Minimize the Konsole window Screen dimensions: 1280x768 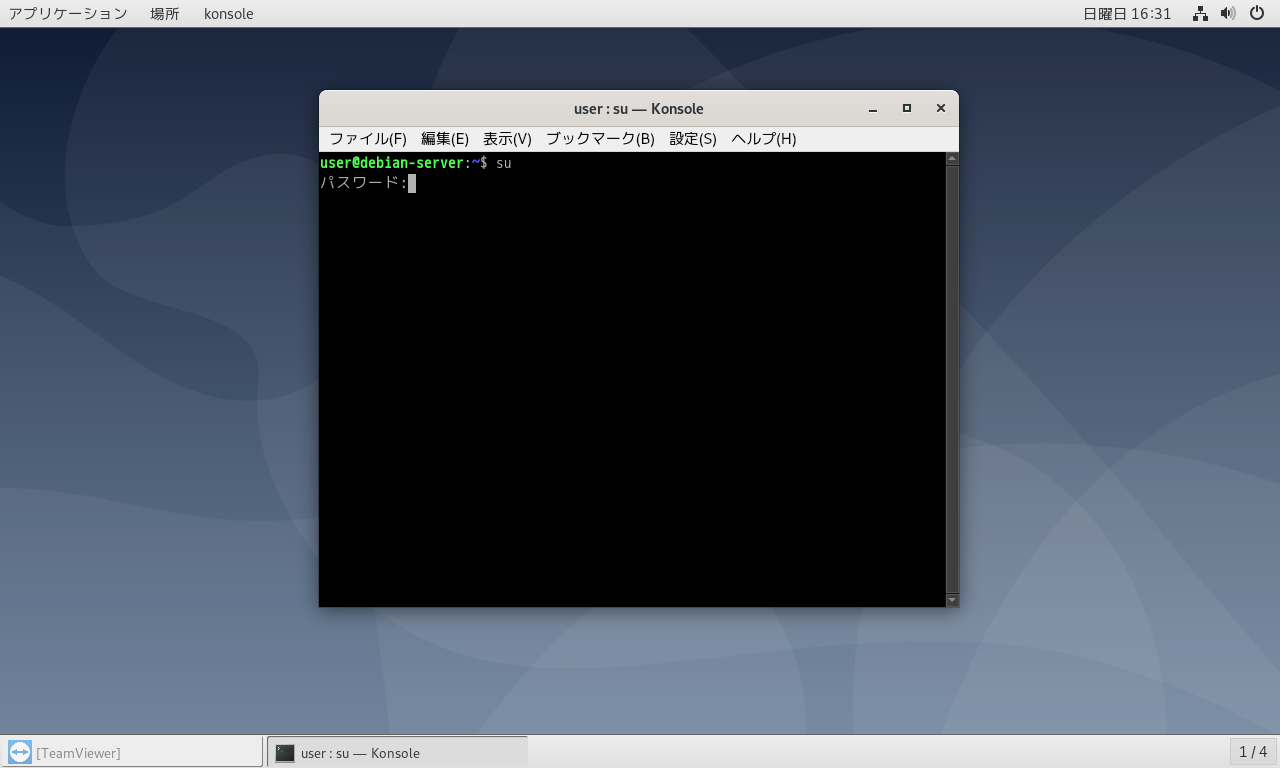click(873, 109)
